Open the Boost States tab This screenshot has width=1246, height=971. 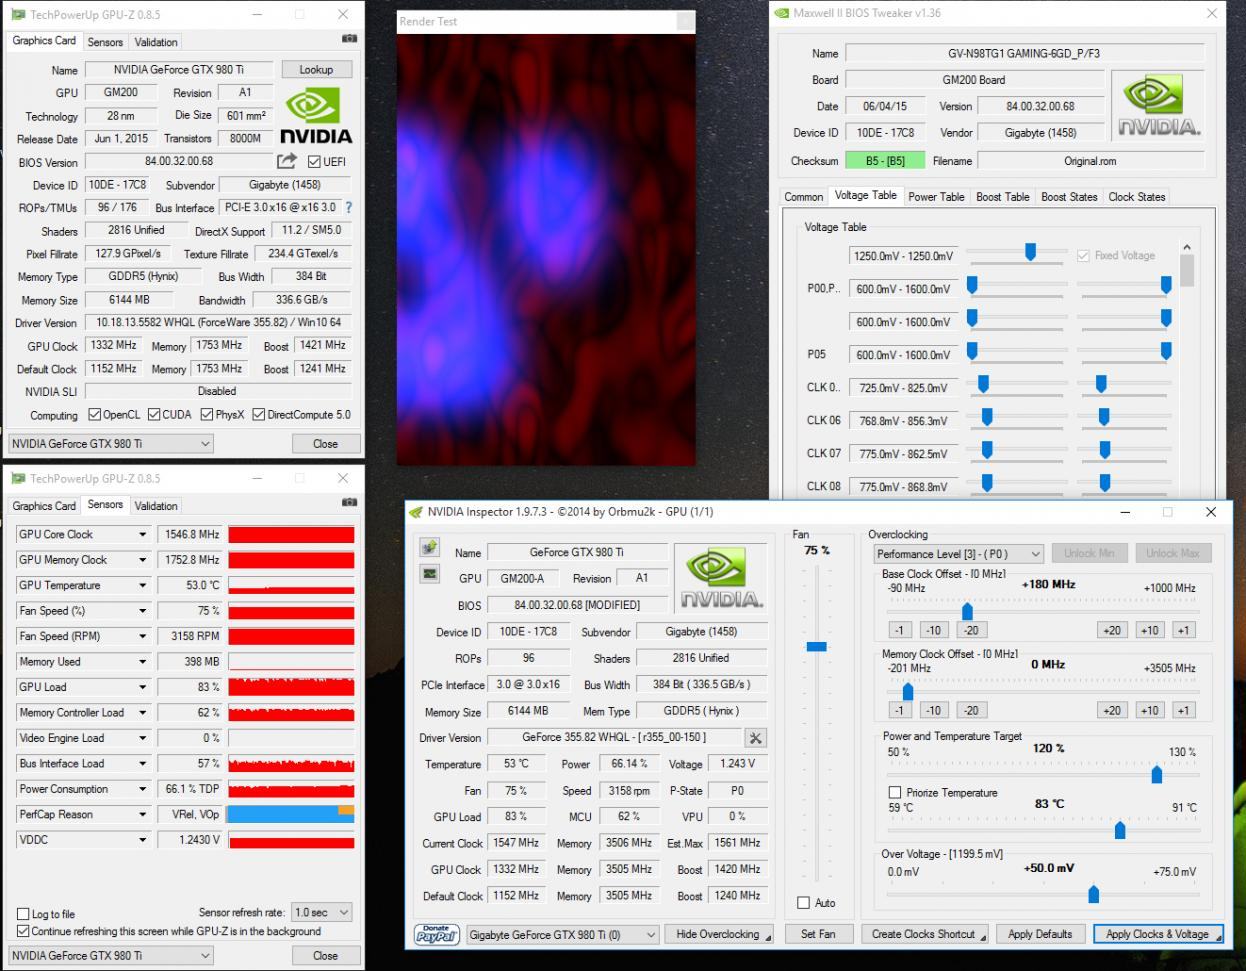(1069, 197)
